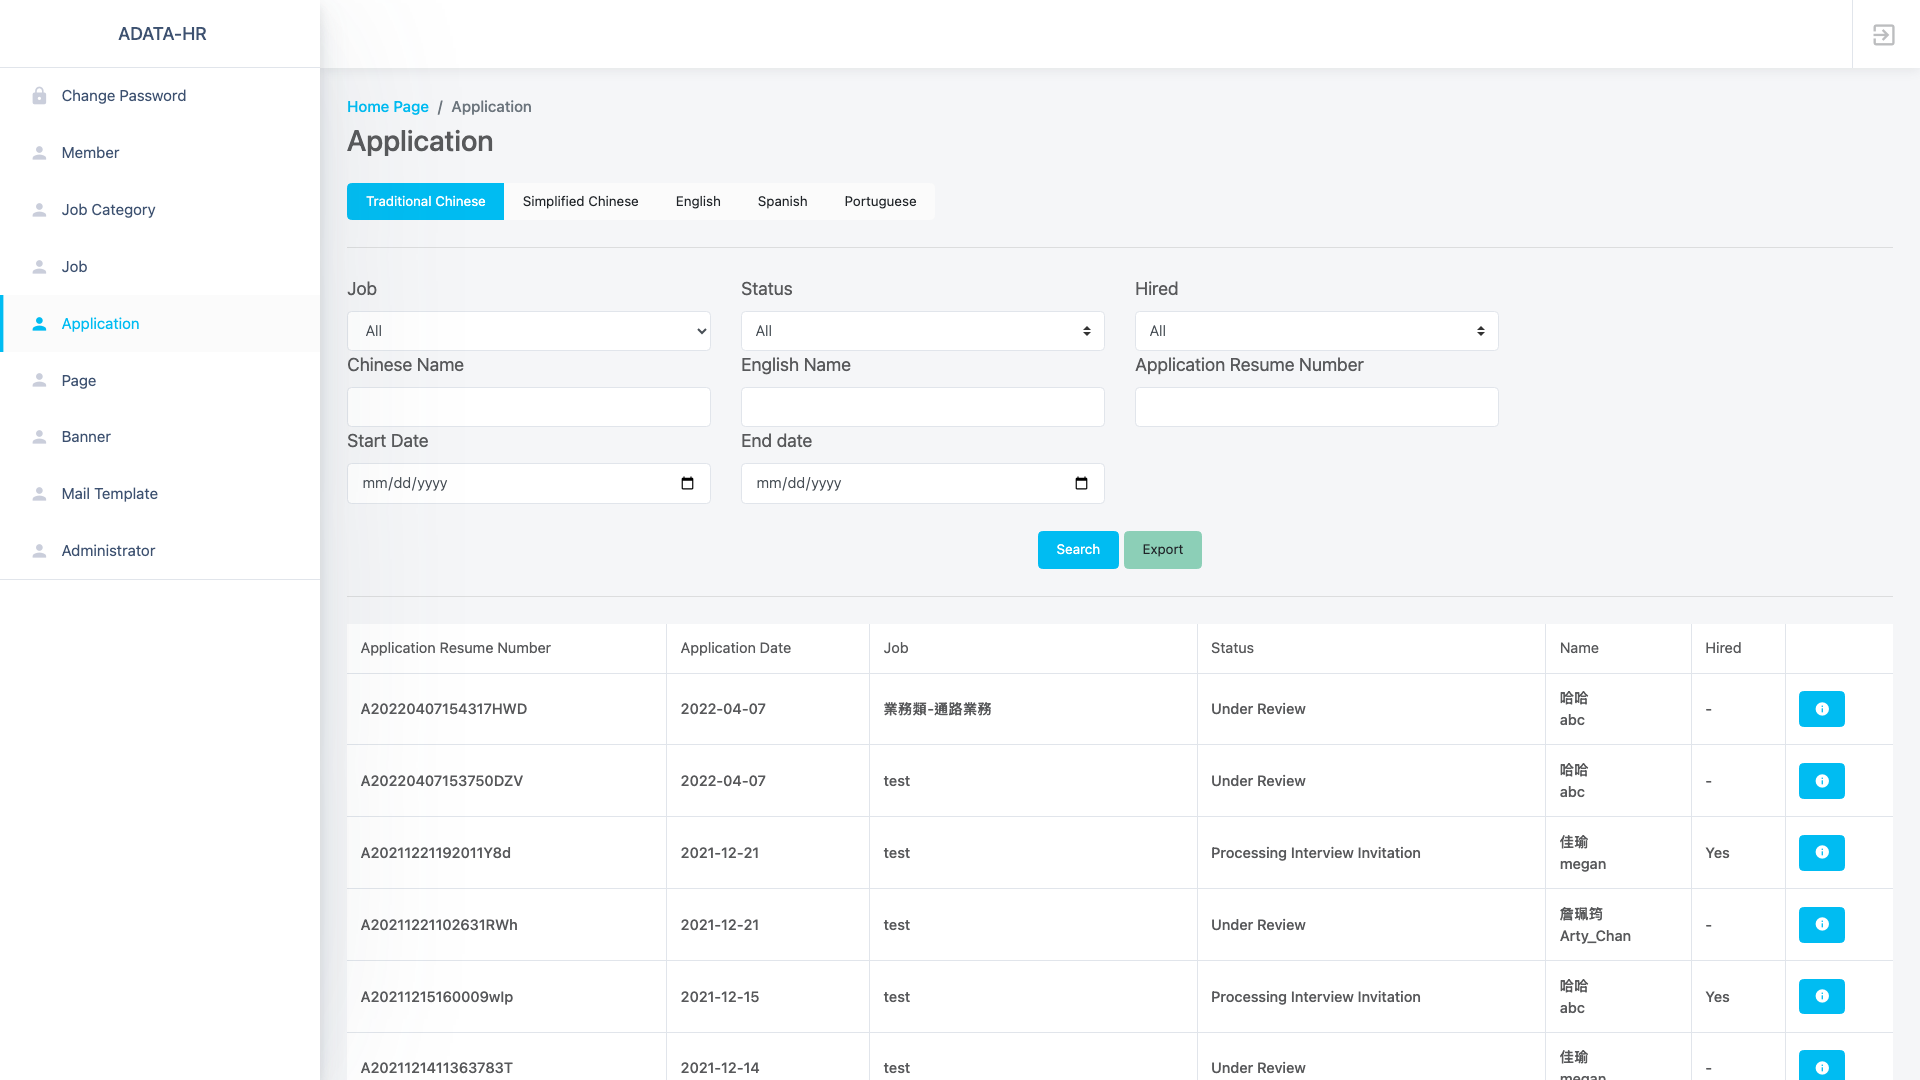Expand the Job filter dropdown
This screenshot has width=1920, height=1080.
pos(528,331)
